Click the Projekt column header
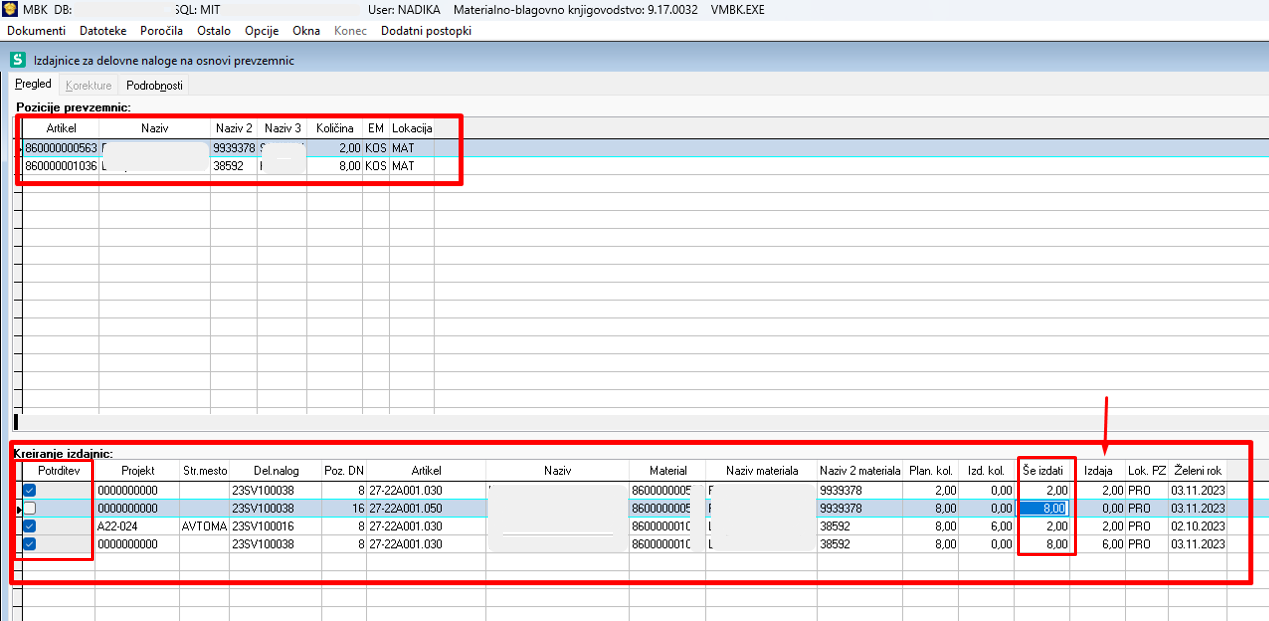The image size is (1269, 621). point(138,470)
